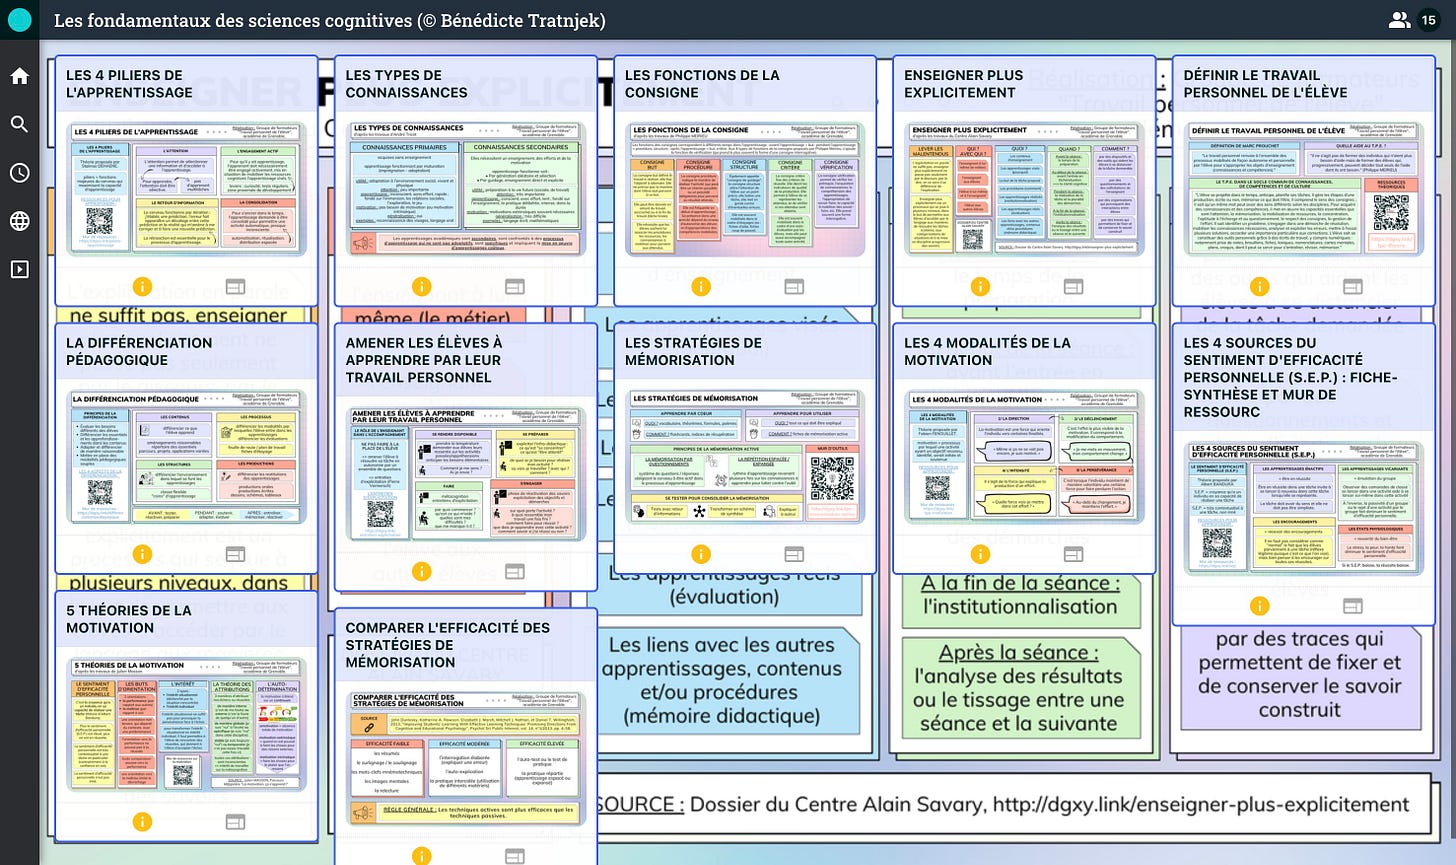Open card view icon of Les 4 modalités card

point(1073,554)
